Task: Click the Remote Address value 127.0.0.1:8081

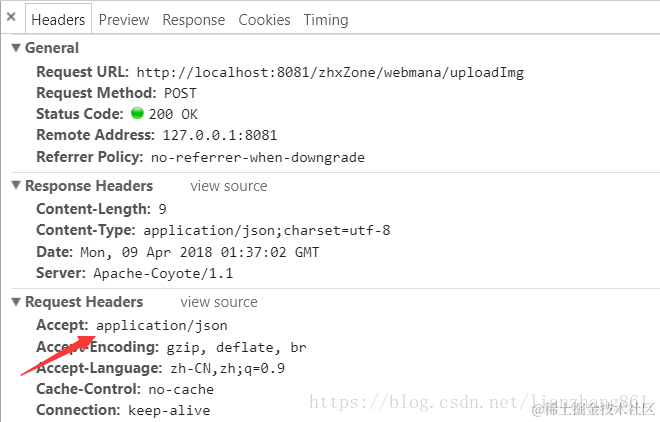Action: [220, 135]
